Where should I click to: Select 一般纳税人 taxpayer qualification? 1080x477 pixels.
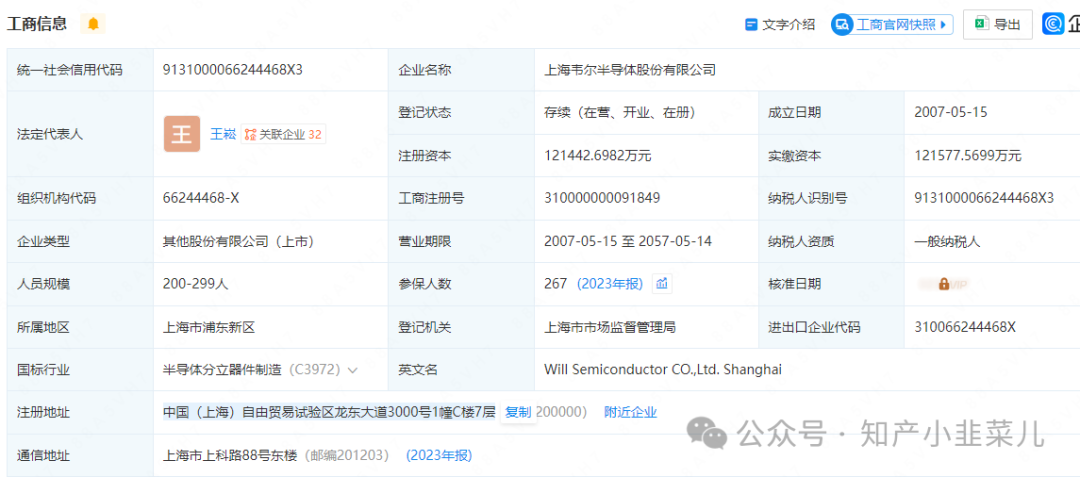click(x=947, y=241)
